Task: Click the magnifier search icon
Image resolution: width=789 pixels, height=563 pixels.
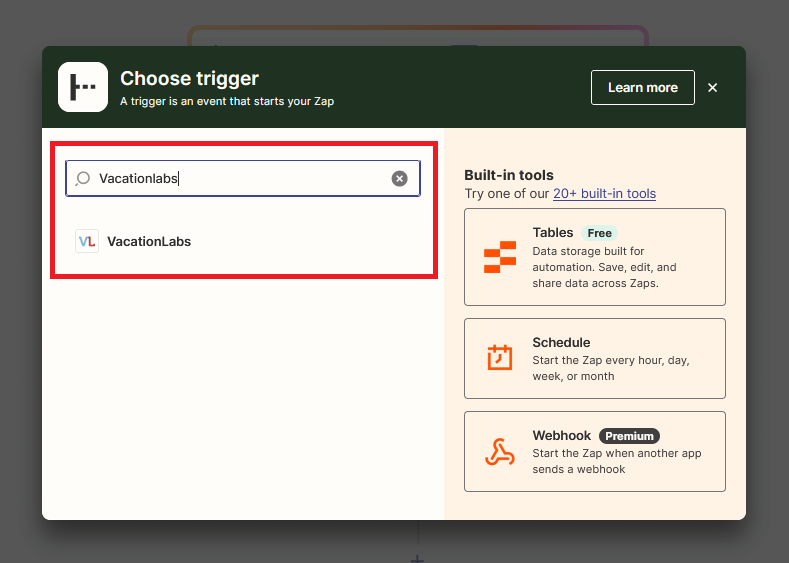Action: [83, 179]
